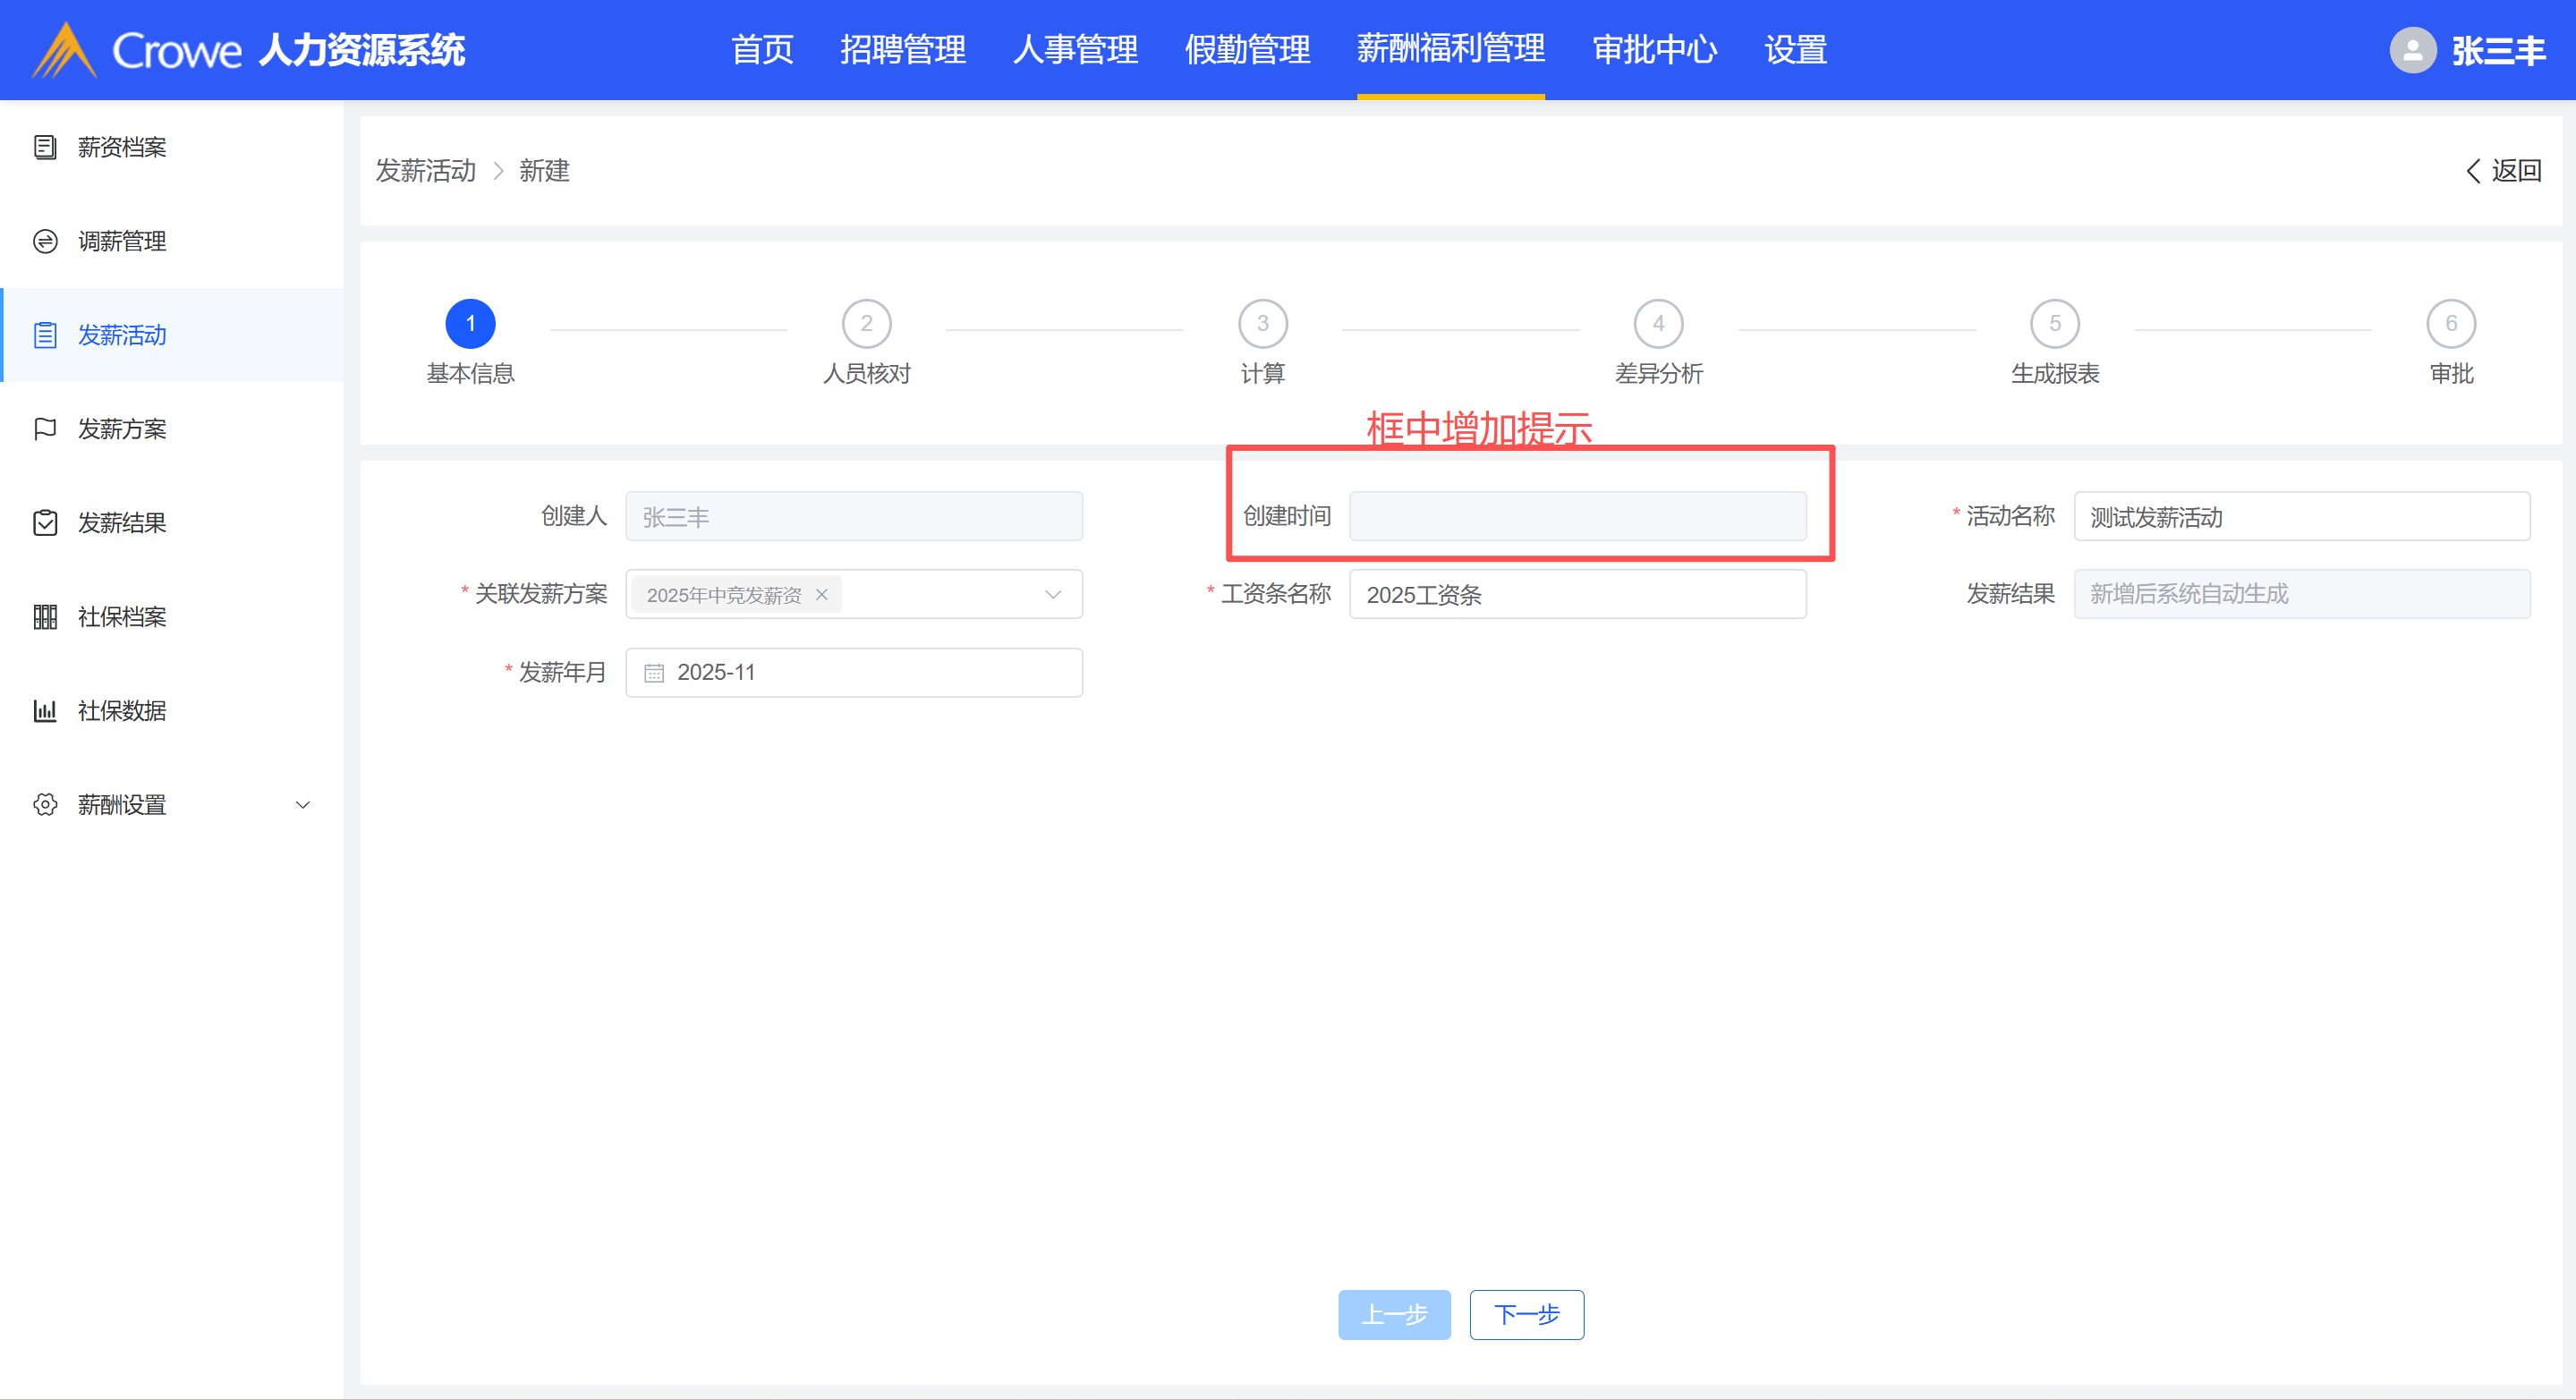The height and width of the screenshot is (1400, 2576).
Task: Click the 张三丰 user avatar icon
Action: [2412, 50]
